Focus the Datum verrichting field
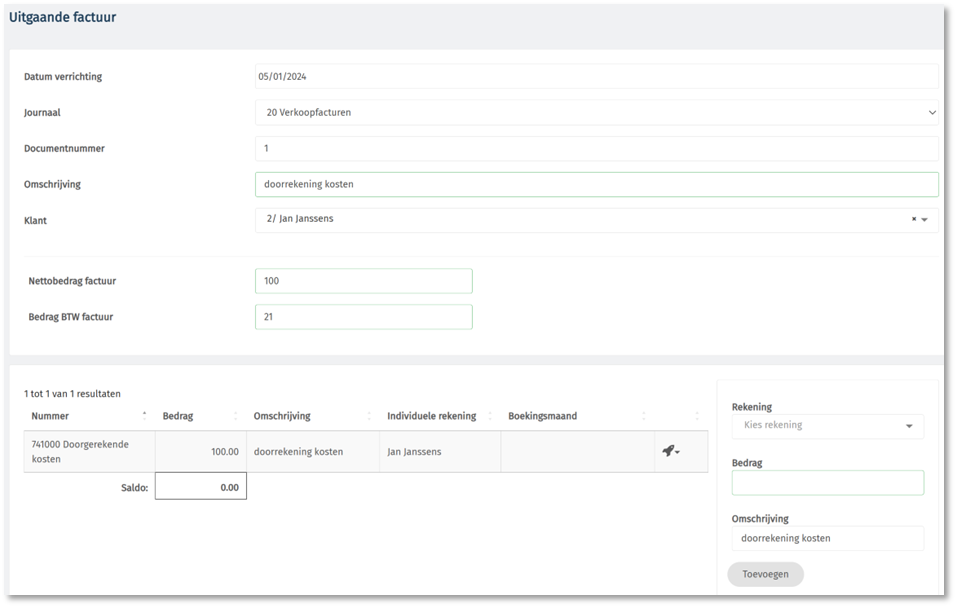 [596, 76]
